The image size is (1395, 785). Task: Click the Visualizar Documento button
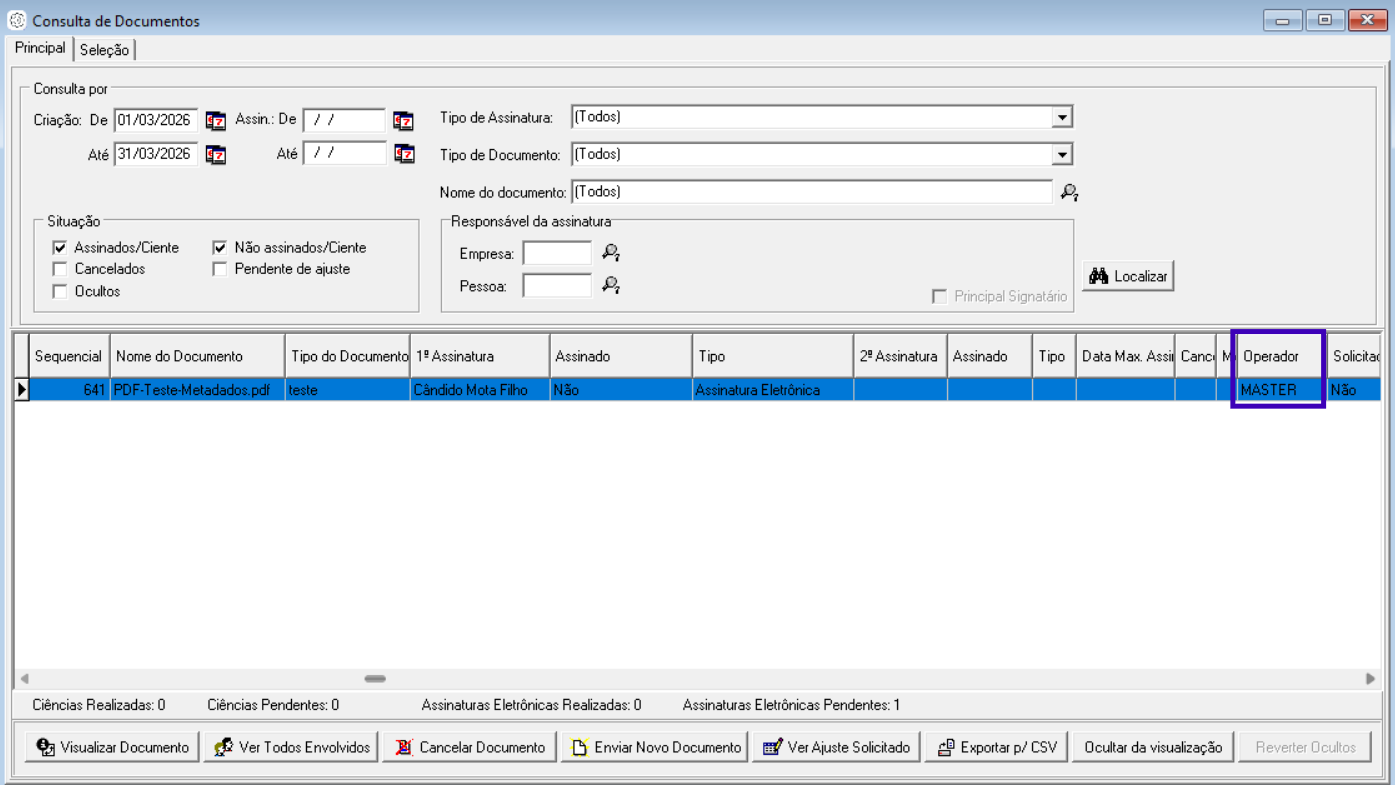click(x=112, y=747)
